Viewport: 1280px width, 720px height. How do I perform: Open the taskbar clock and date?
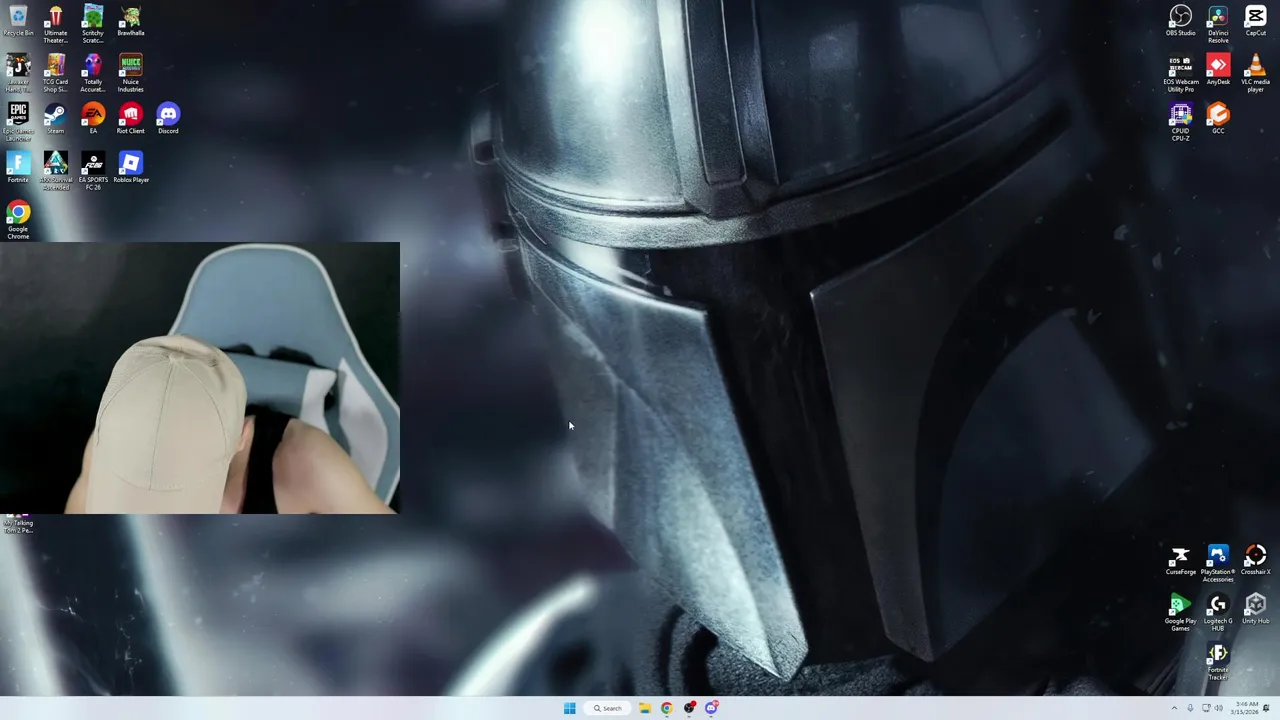(x=1246, y=708)
